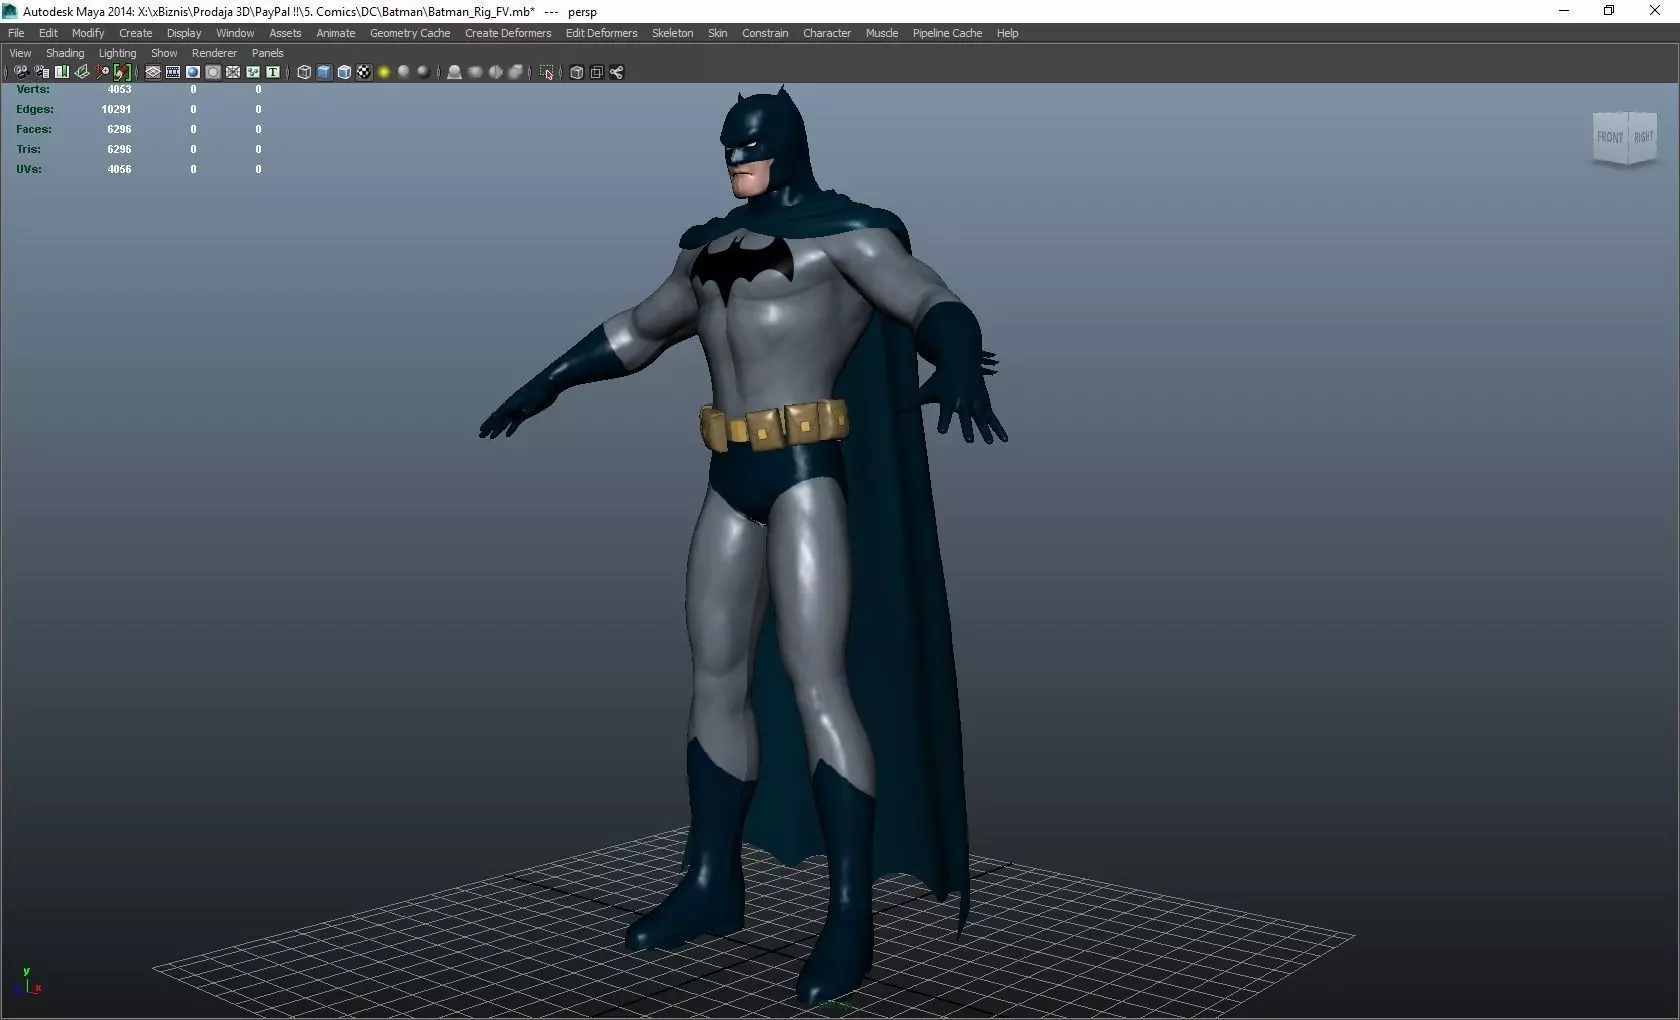This screenshot has height=1020, width=1680.
Task: Toggle the Grid display icon
Action: (153, 72)
